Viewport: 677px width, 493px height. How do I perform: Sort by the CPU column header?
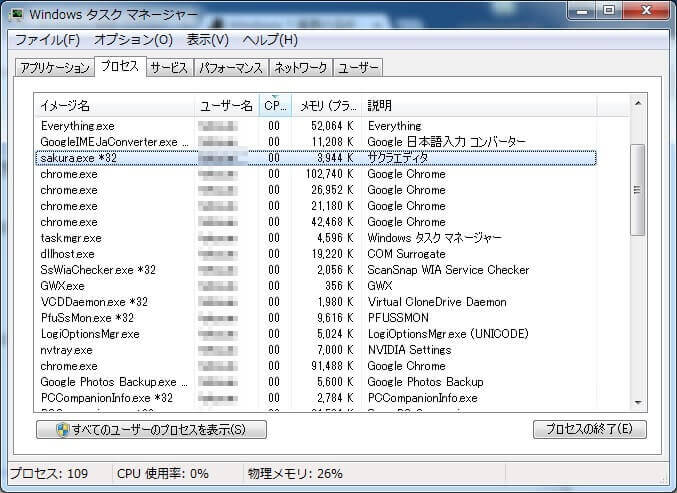(x=274, y=106)
